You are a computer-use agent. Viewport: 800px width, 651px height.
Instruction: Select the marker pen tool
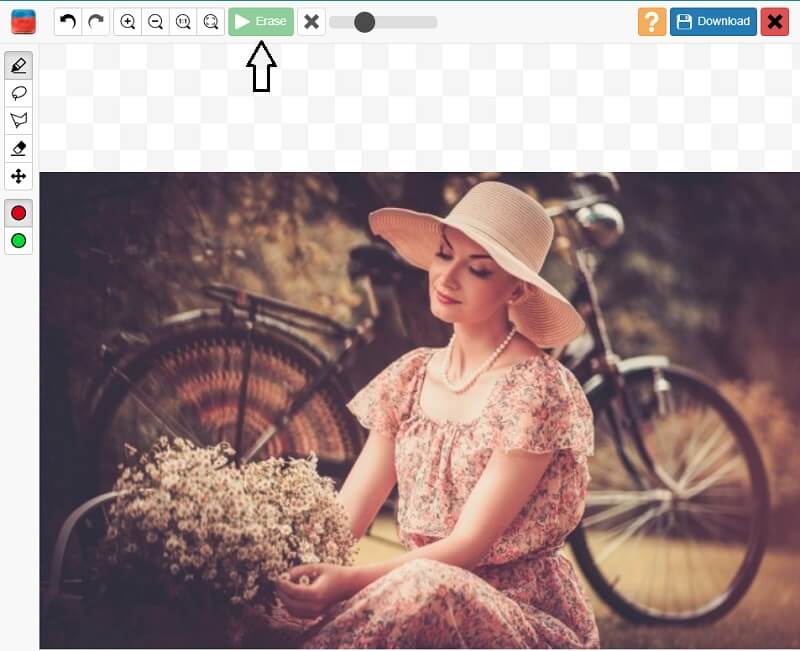(18, 65)
